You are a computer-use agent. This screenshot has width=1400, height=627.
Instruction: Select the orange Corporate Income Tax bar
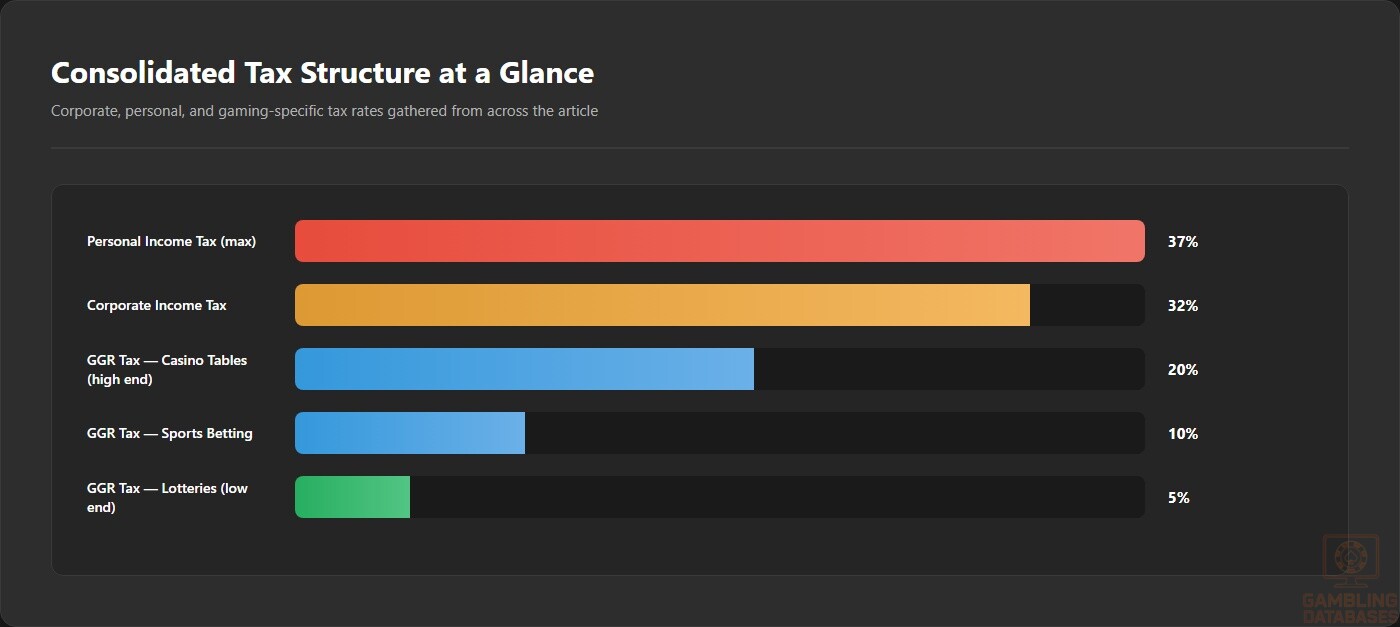[x=662, y=305]
